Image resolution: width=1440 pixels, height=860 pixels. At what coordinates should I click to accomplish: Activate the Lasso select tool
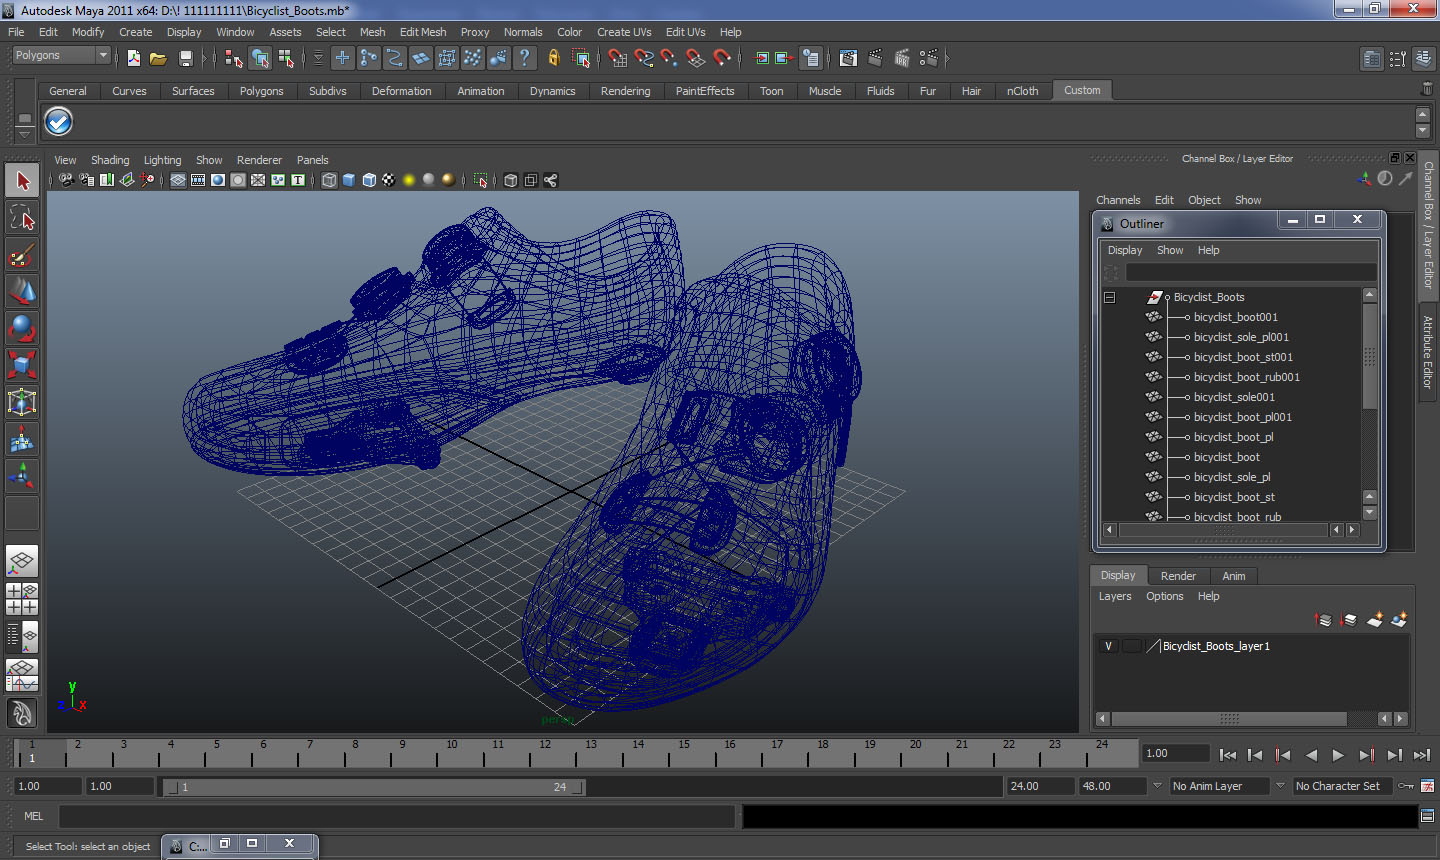click(x=22, y=218)
